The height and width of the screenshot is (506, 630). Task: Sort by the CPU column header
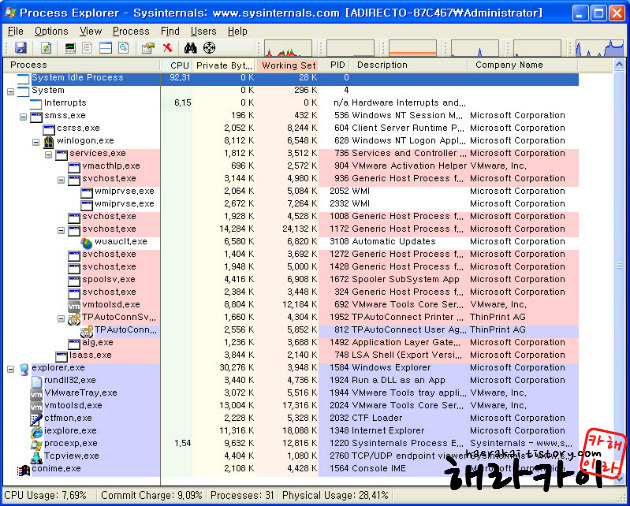(x=176, y=65)
